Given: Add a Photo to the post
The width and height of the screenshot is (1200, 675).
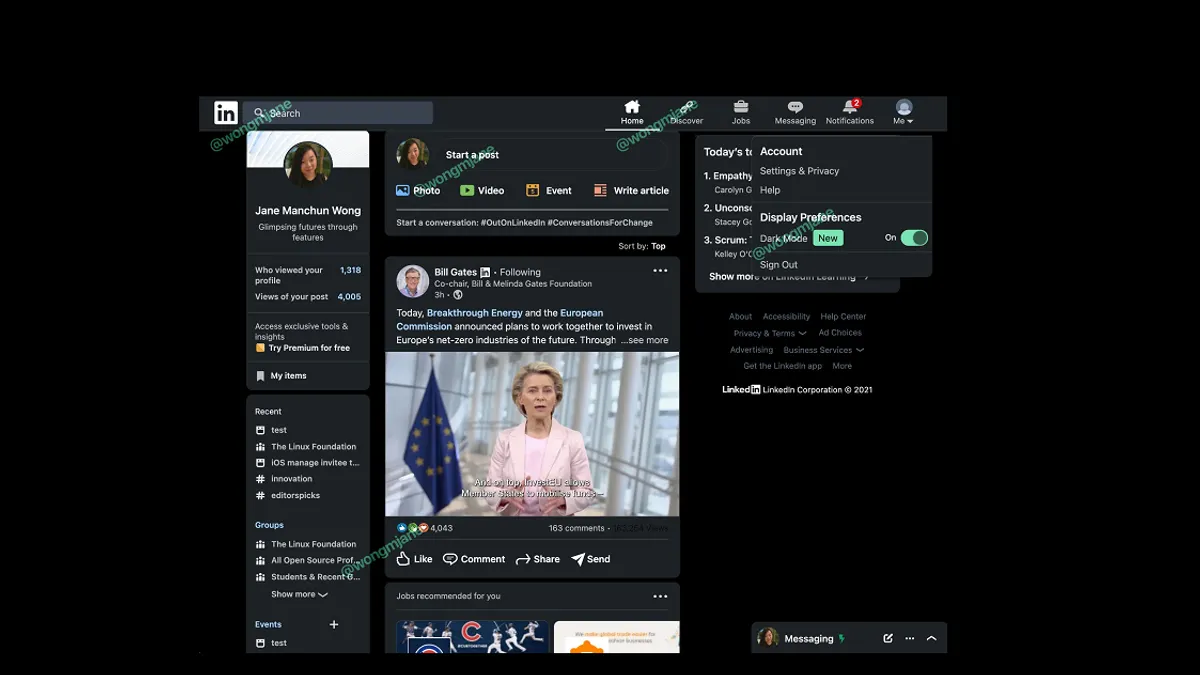Looking at the screenshot, I should (x=418, y=191).
